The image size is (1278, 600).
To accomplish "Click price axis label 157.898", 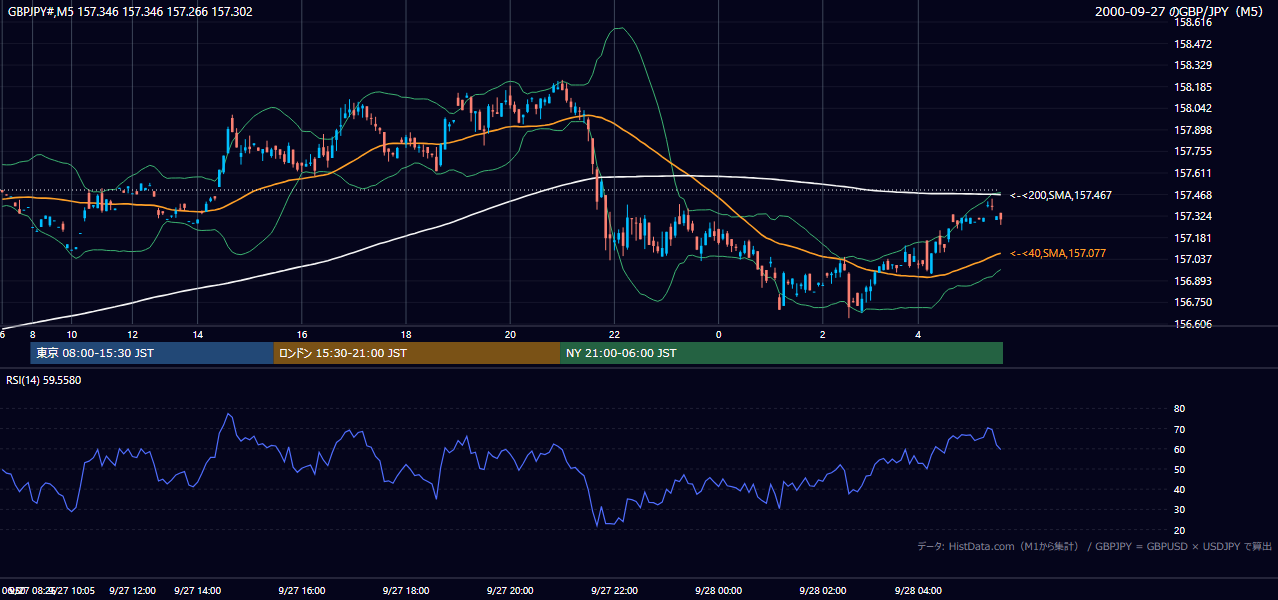I will 1192,130.
